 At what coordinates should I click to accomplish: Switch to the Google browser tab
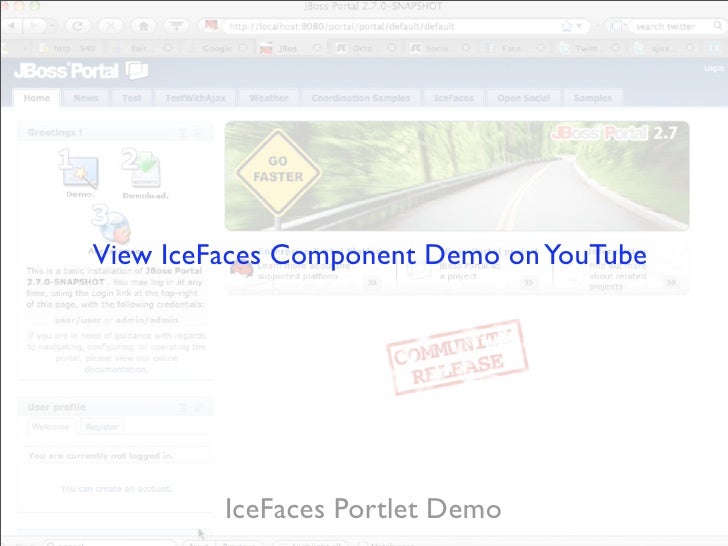(217, 48)
